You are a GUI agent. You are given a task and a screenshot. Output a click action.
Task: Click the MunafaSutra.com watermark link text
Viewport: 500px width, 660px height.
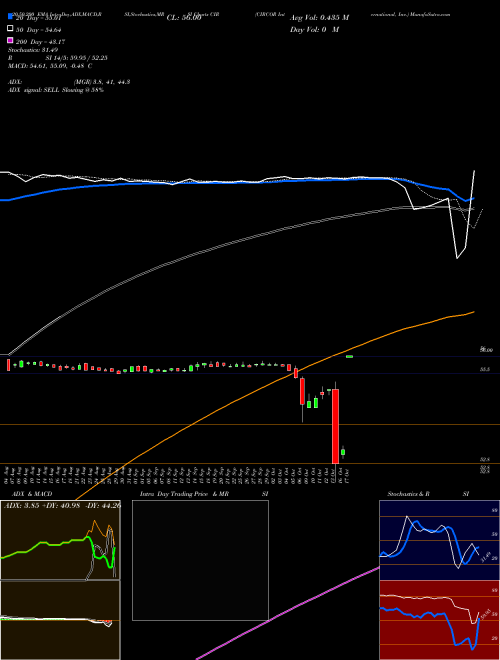(x=430, y=14)
